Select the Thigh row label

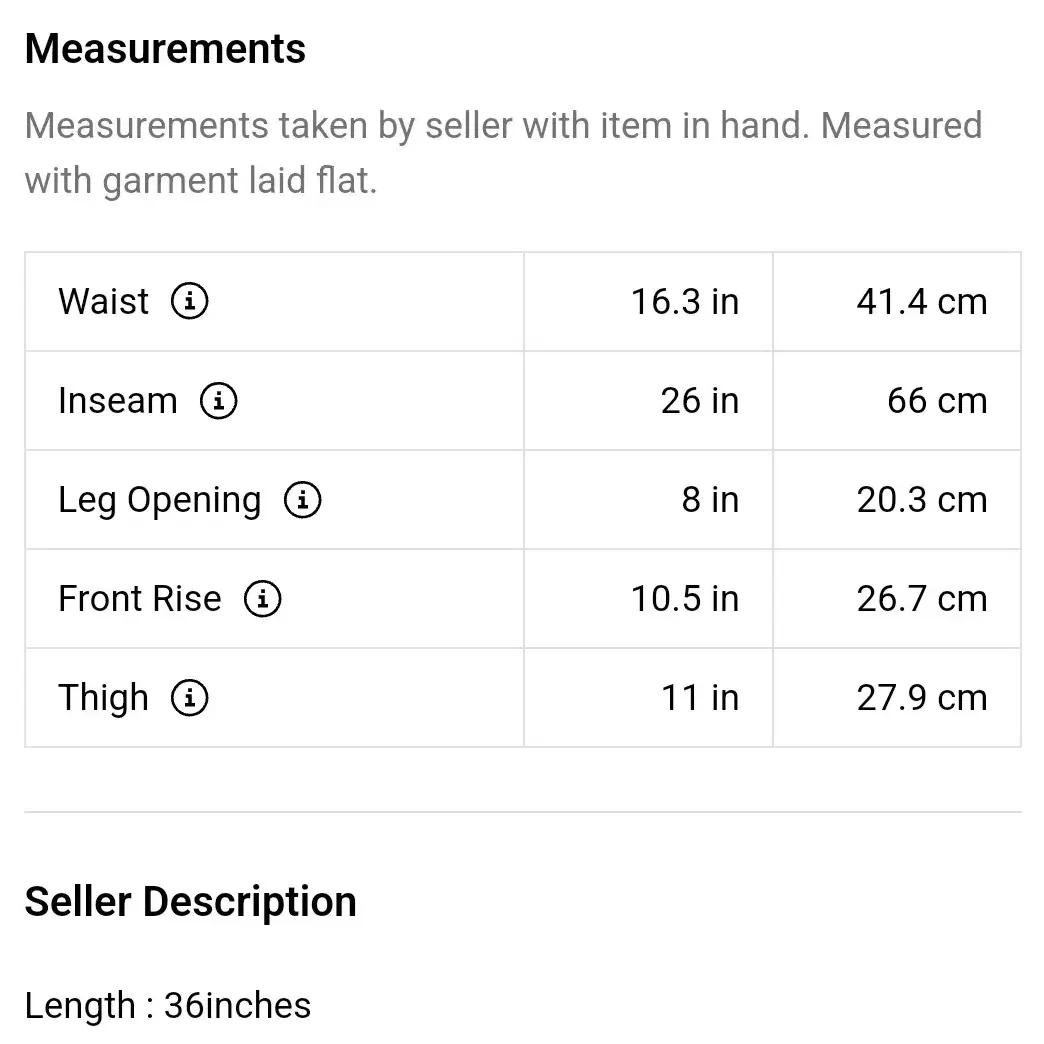click(x=103, y=698)
